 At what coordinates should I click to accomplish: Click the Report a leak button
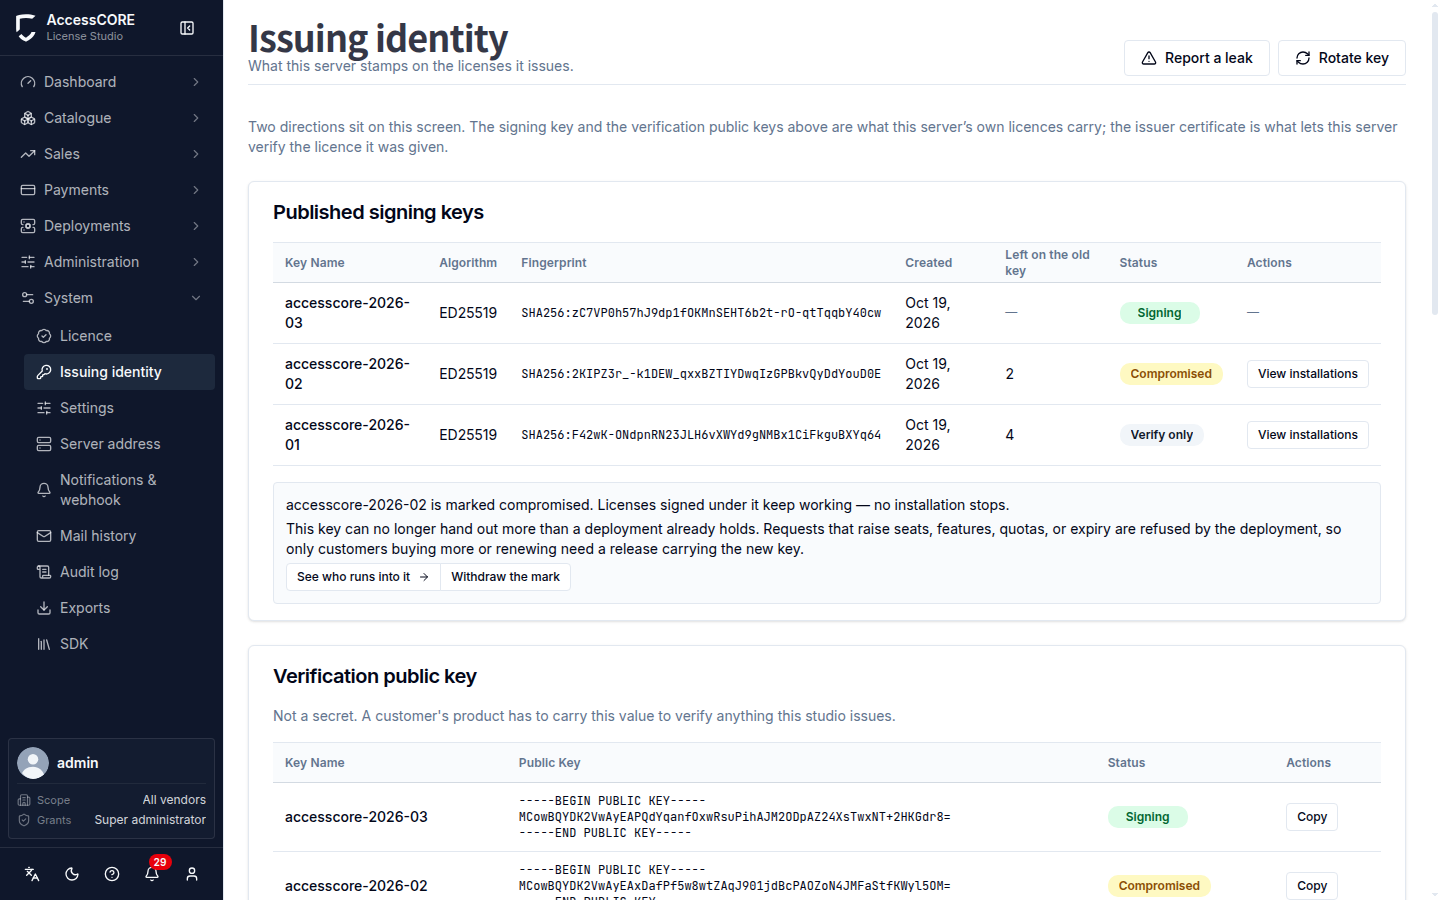click(1197, 58)
